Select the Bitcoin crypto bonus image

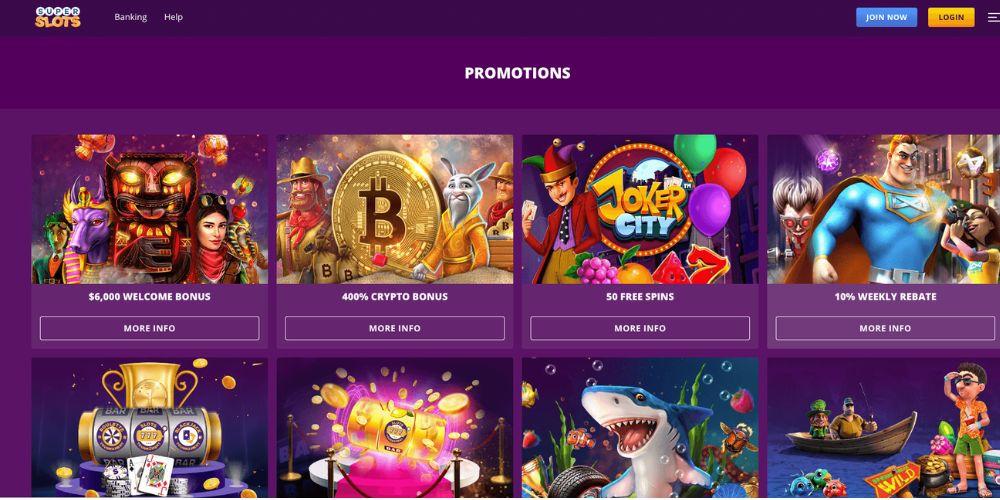point(395,209)
